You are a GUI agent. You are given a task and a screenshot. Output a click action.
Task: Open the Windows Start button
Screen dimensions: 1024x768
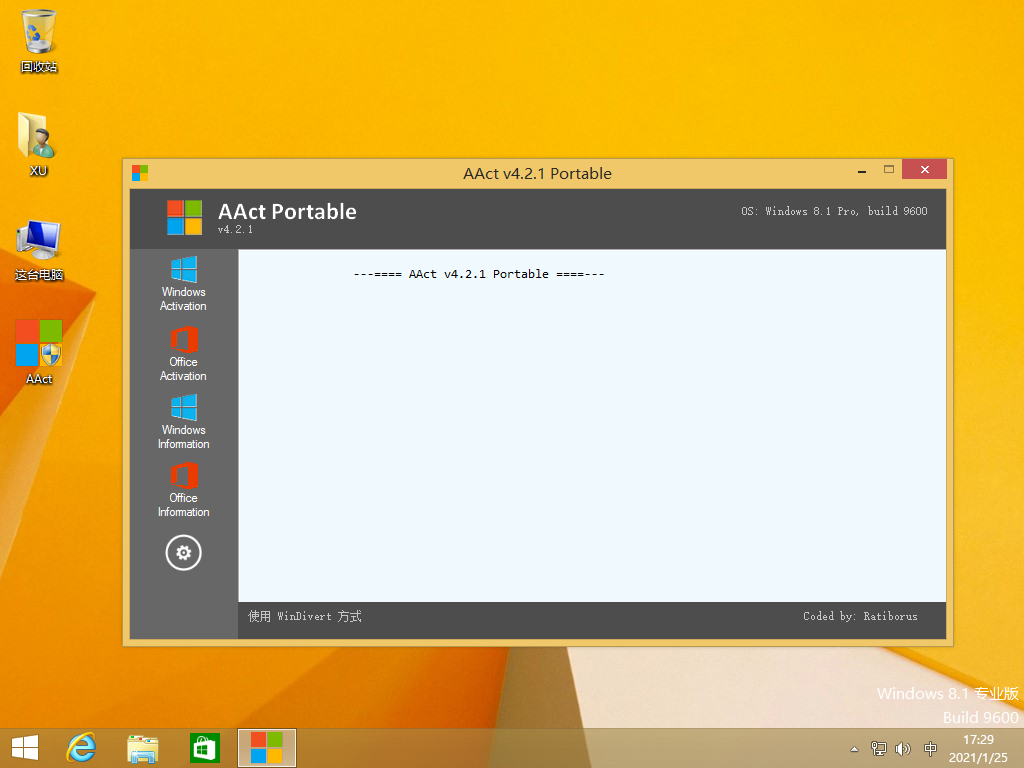pos(25,747)
